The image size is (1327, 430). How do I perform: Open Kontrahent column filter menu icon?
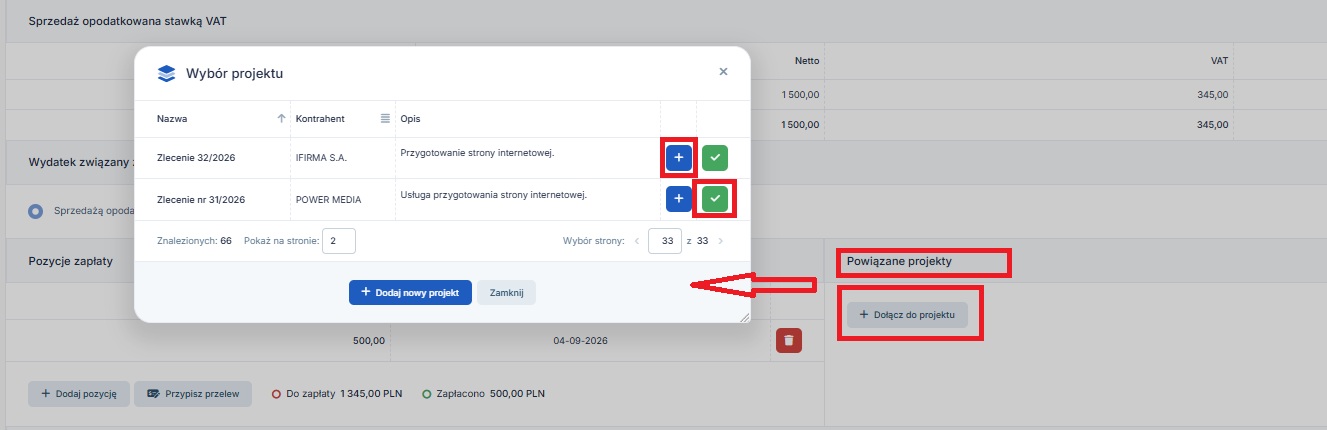point(385,119)
